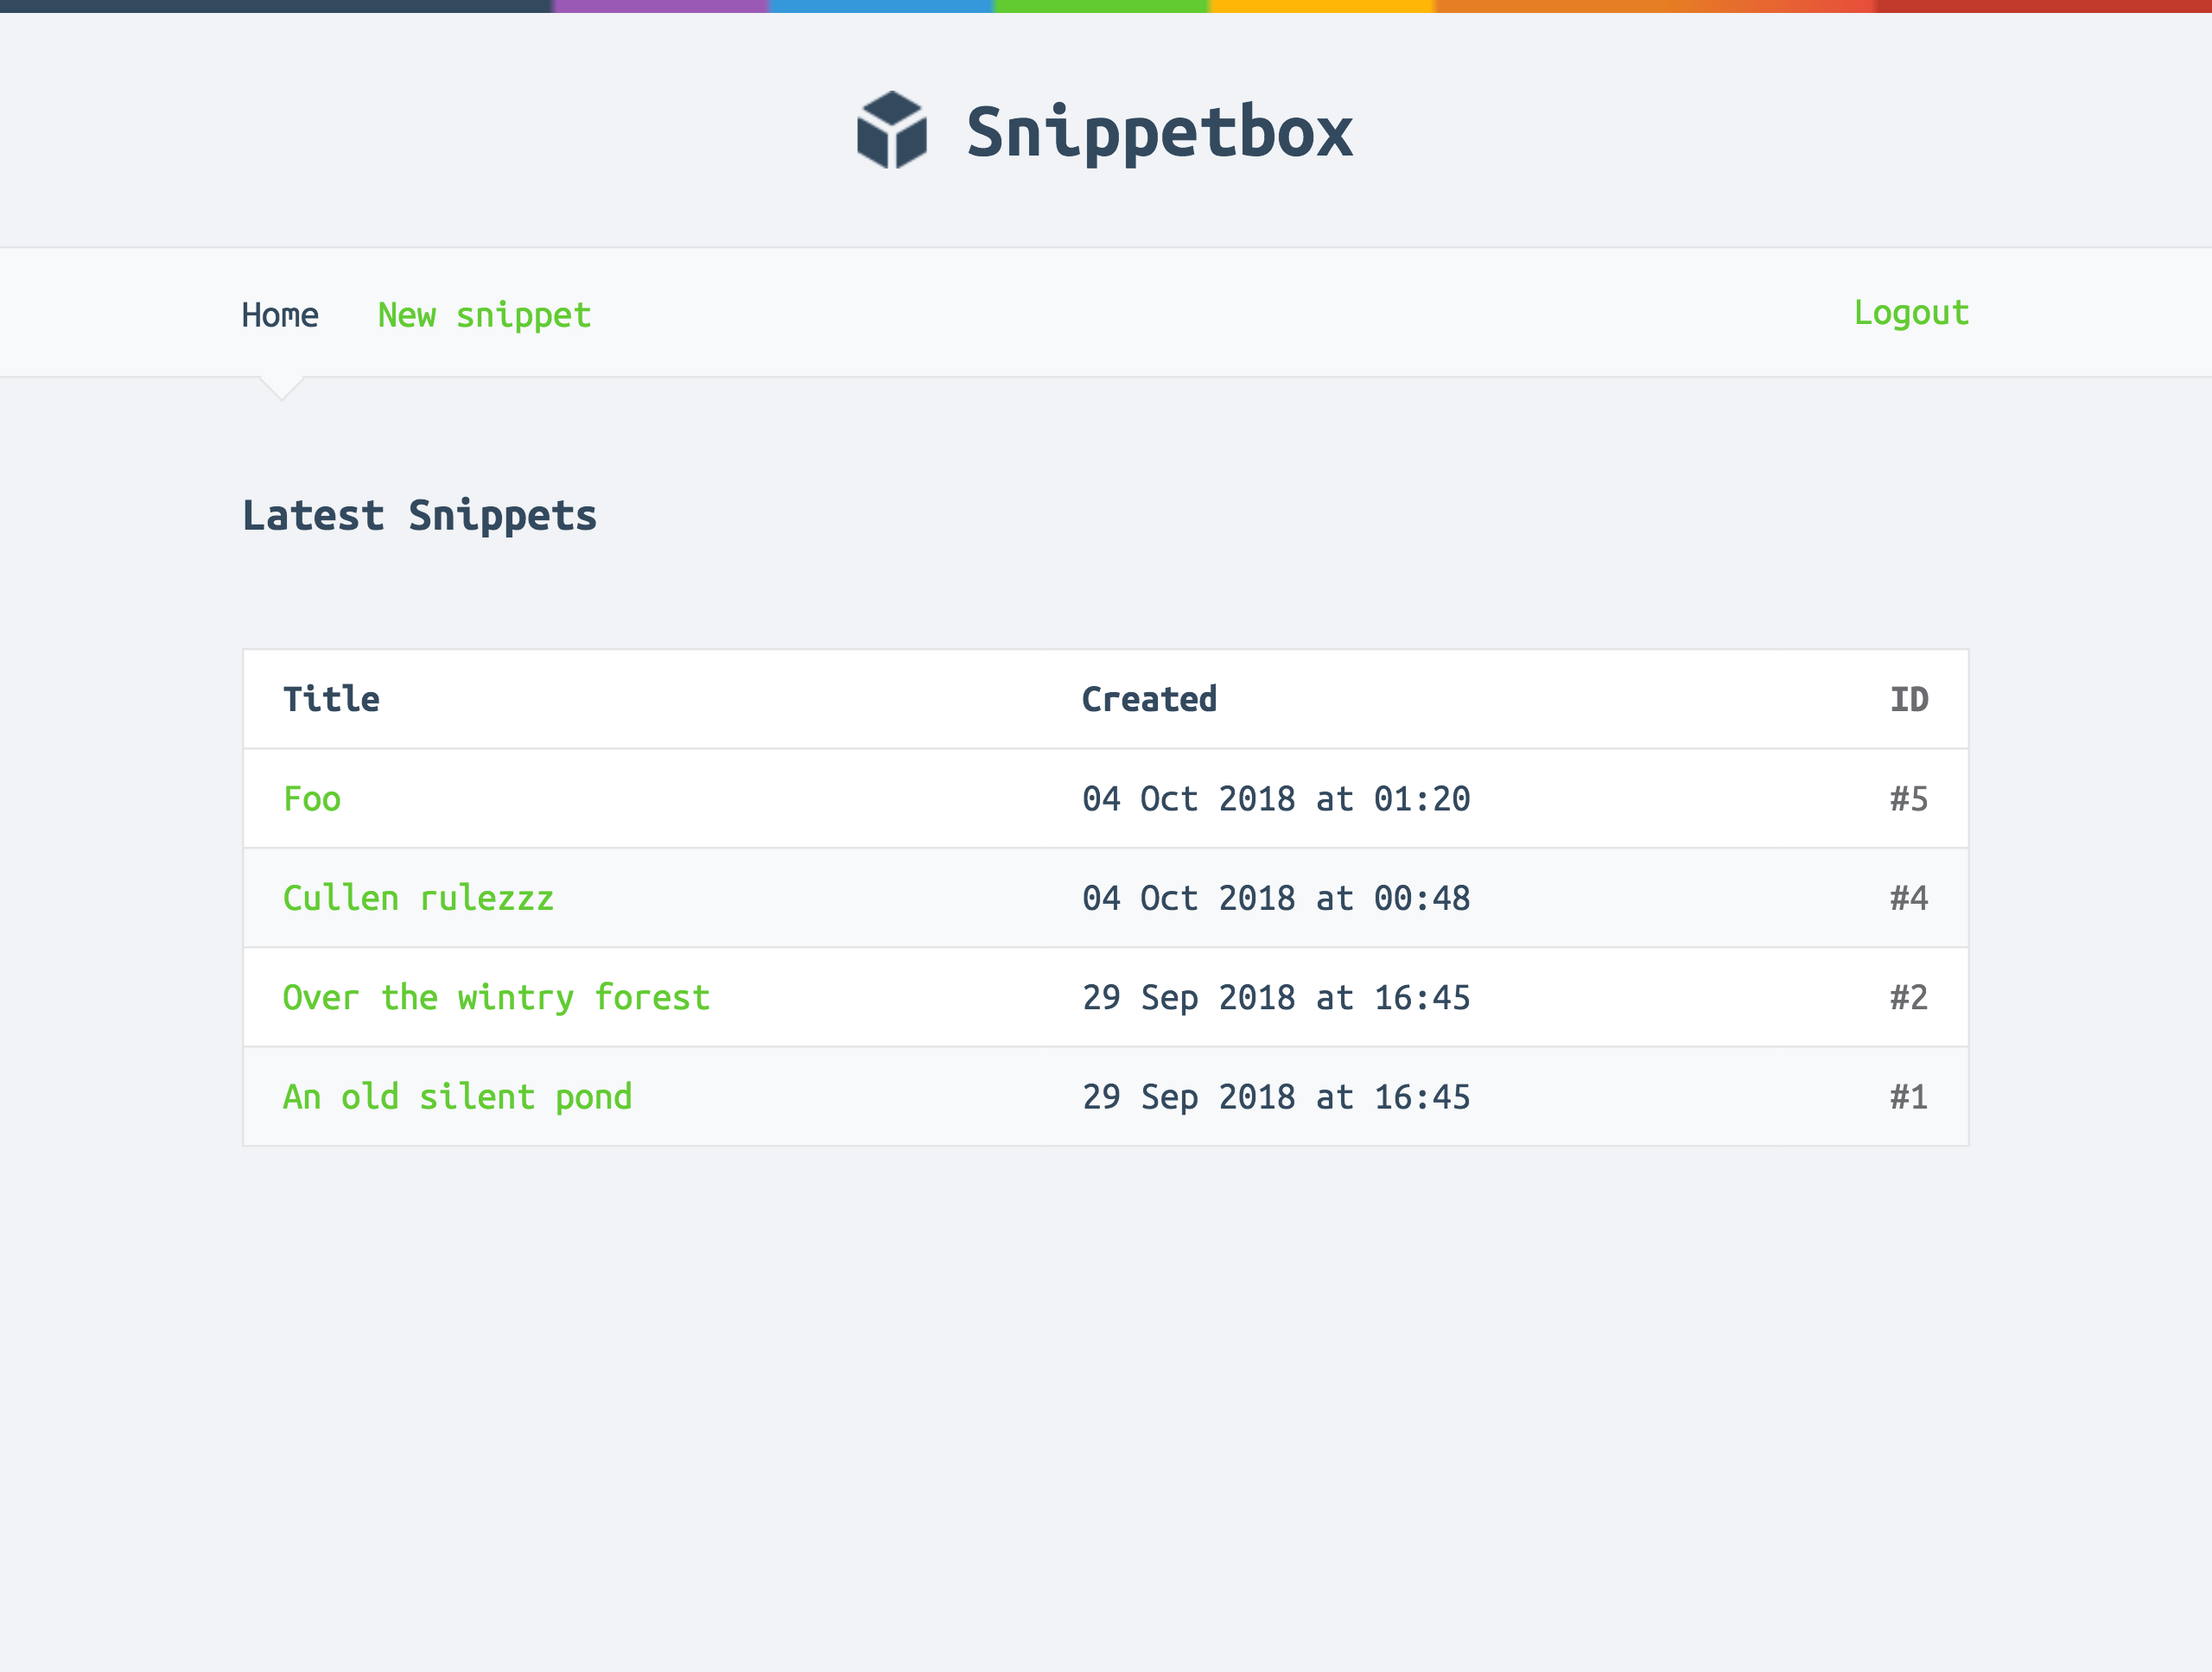Image resolution: width=2212 pixels, height=1672 pixels.
Task: Open the An old silent pond snippet
Action: 457,1097
